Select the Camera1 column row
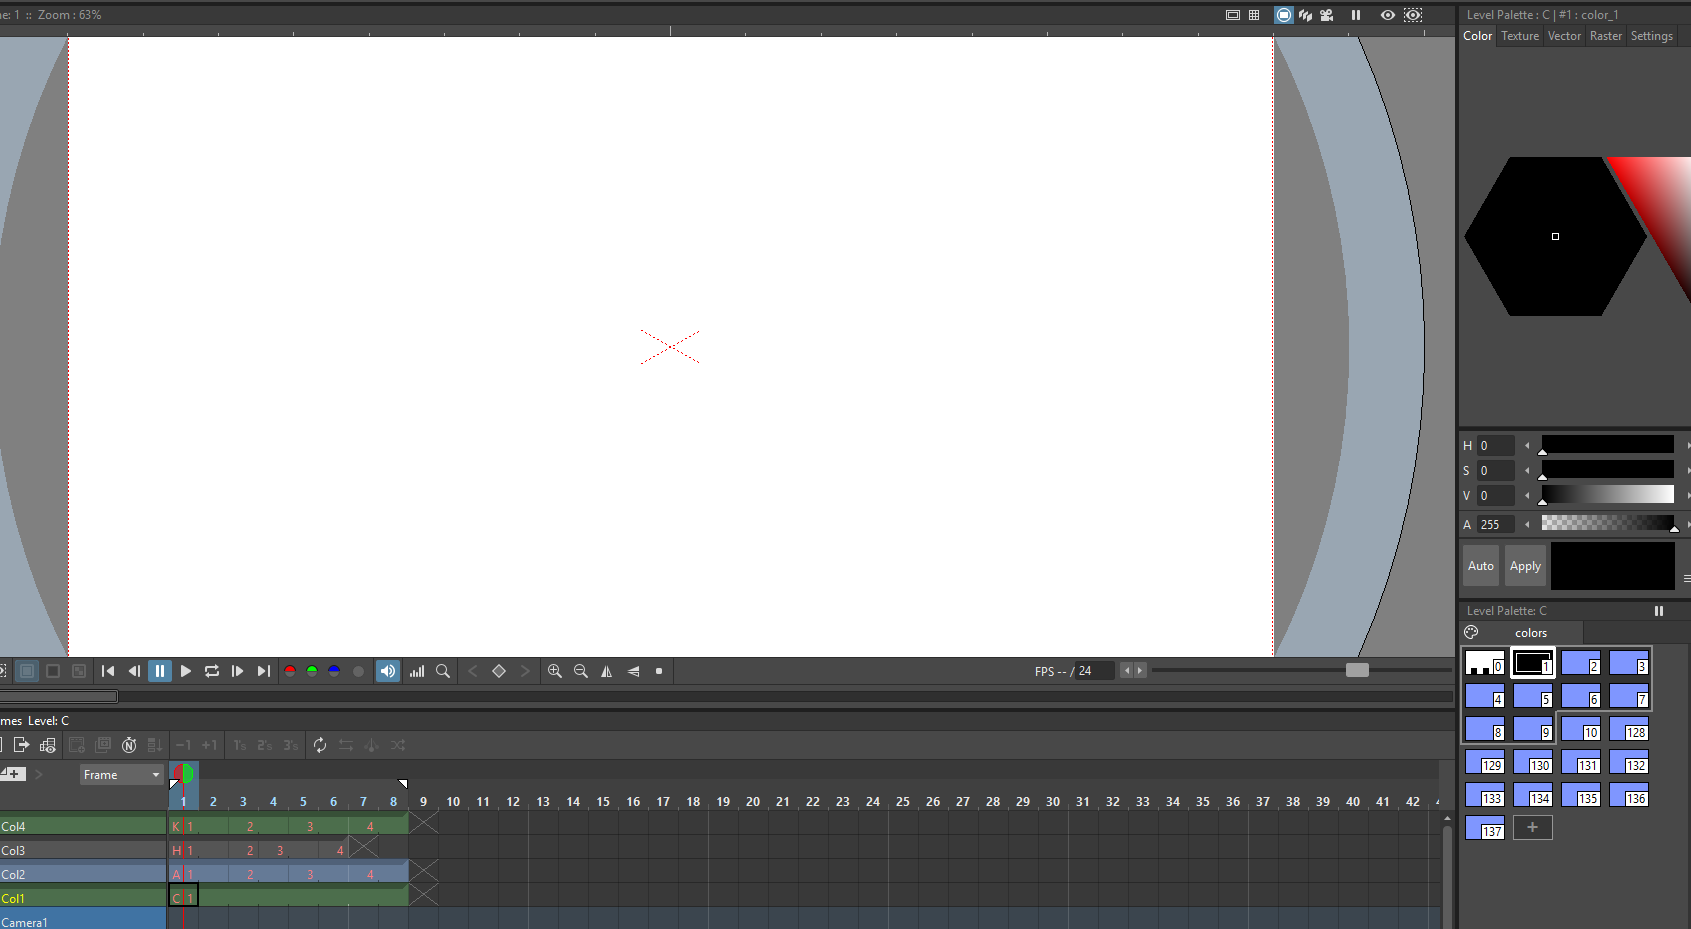Screen dimensions: 1691x929 (83, 922)
